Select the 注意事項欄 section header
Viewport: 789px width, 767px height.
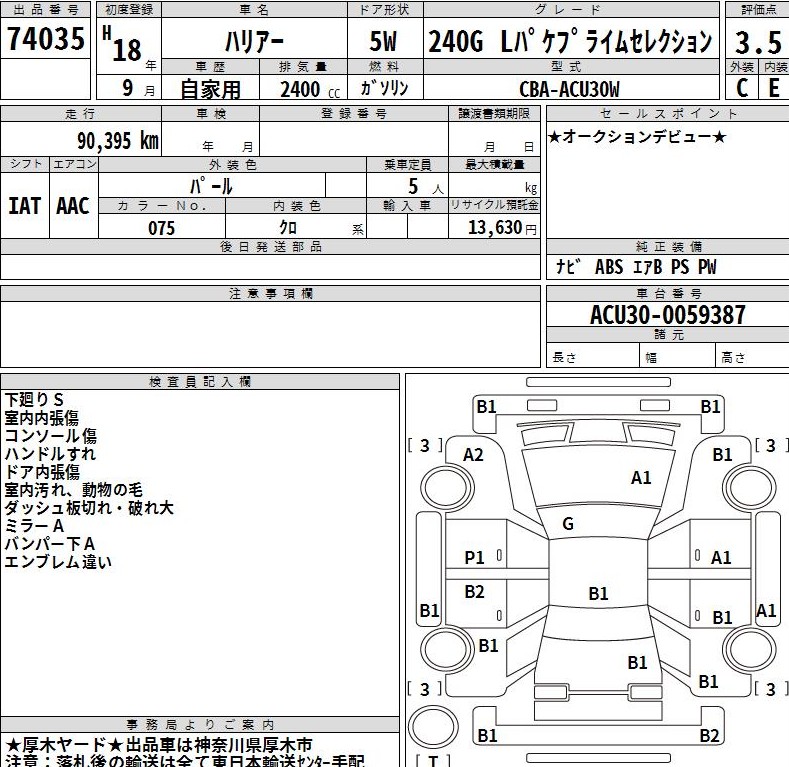tap(271, 294)
